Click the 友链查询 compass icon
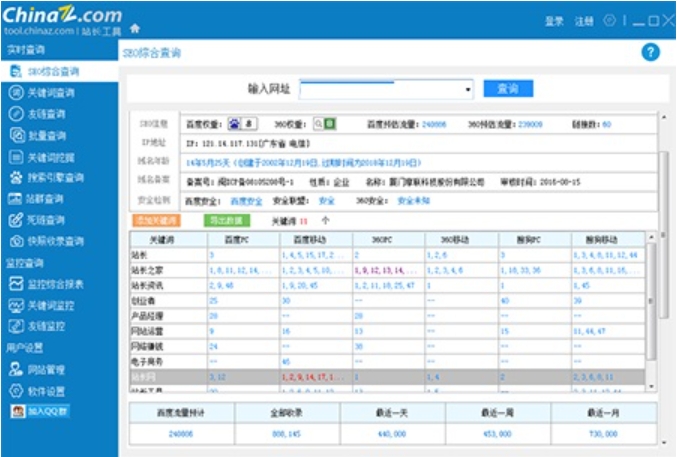 (16, 114)
